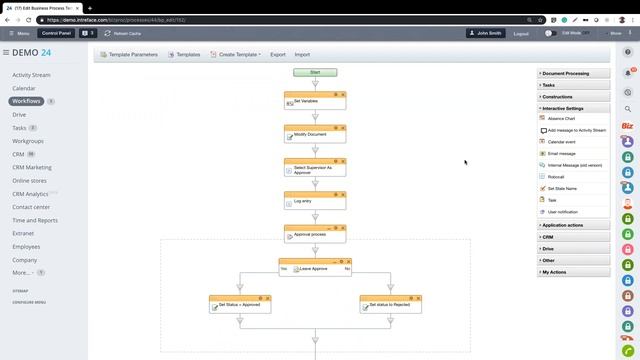
Task: Expand the CRM activities section
Action: pyautogui.click(x=573, y=237)
